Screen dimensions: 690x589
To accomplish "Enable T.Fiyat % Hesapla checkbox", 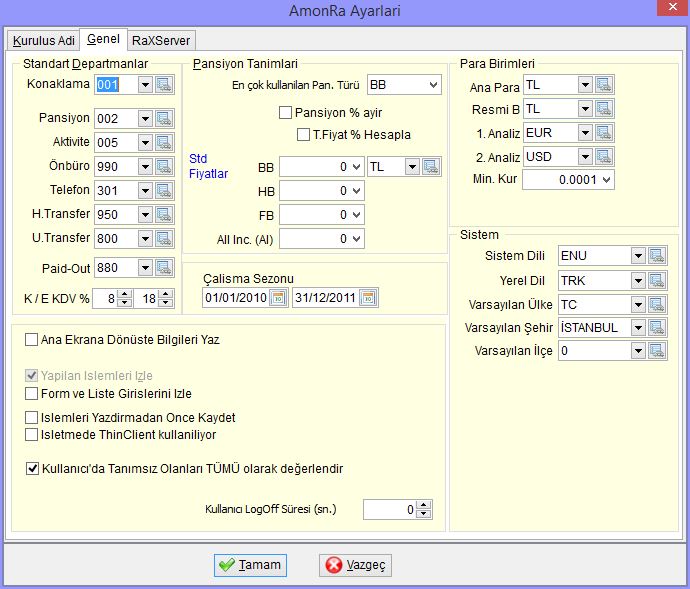I will [303, 134].
